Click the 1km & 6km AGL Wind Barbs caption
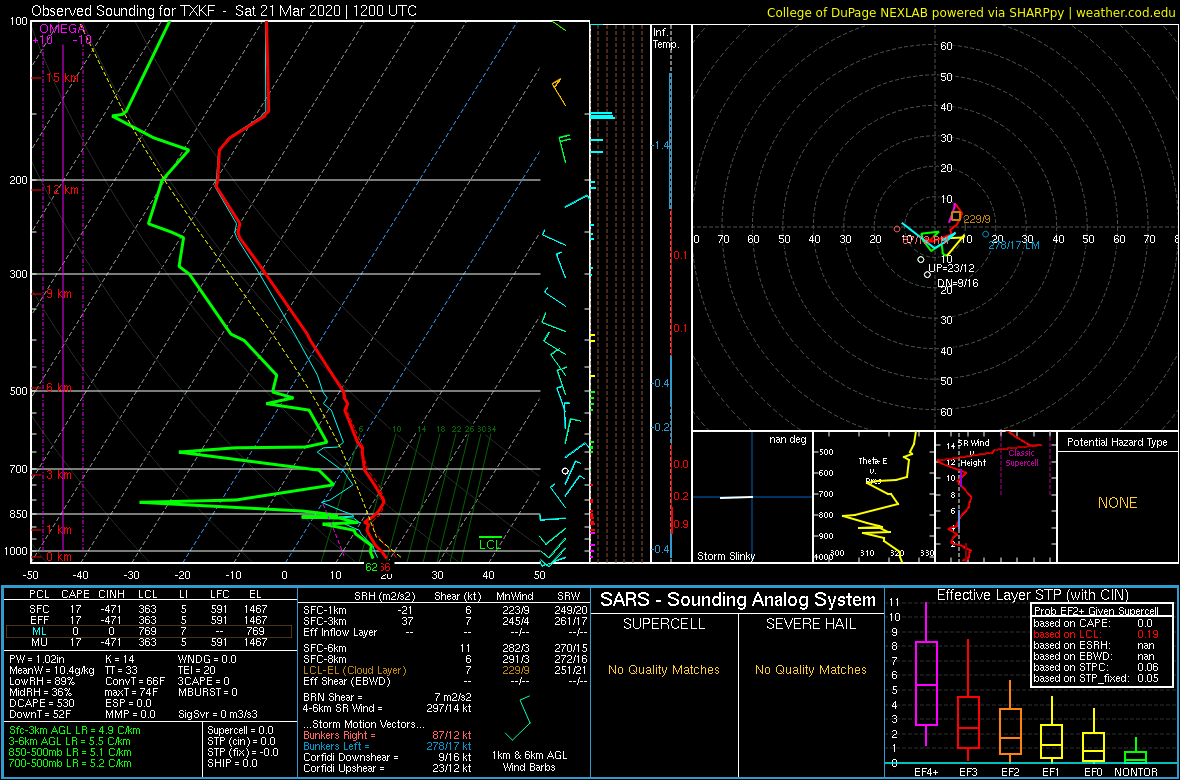Viewport: 1180px width, 780px height. [528, 762]
